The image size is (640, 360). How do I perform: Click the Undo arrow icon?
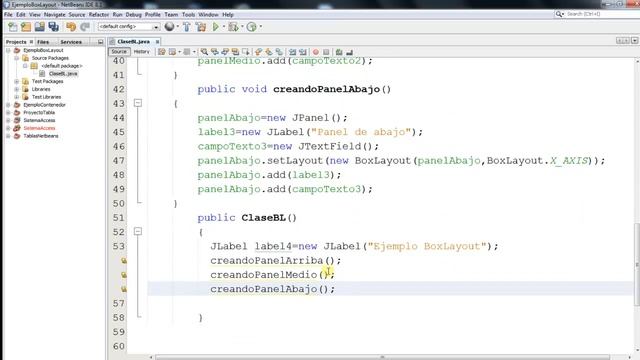point(71,27)
